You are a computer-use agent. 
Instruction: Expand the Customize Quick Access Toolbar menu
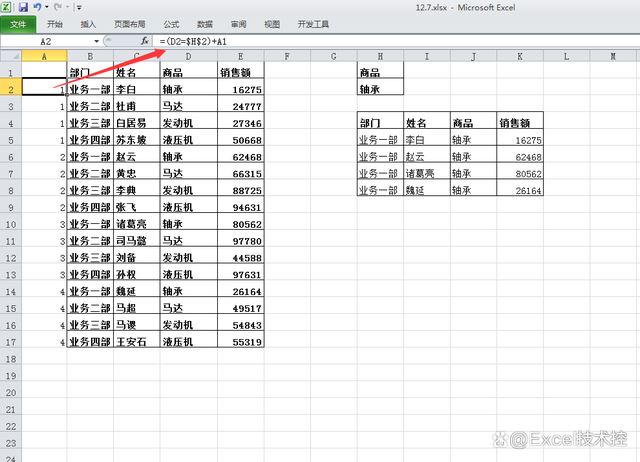coord(79,7)
